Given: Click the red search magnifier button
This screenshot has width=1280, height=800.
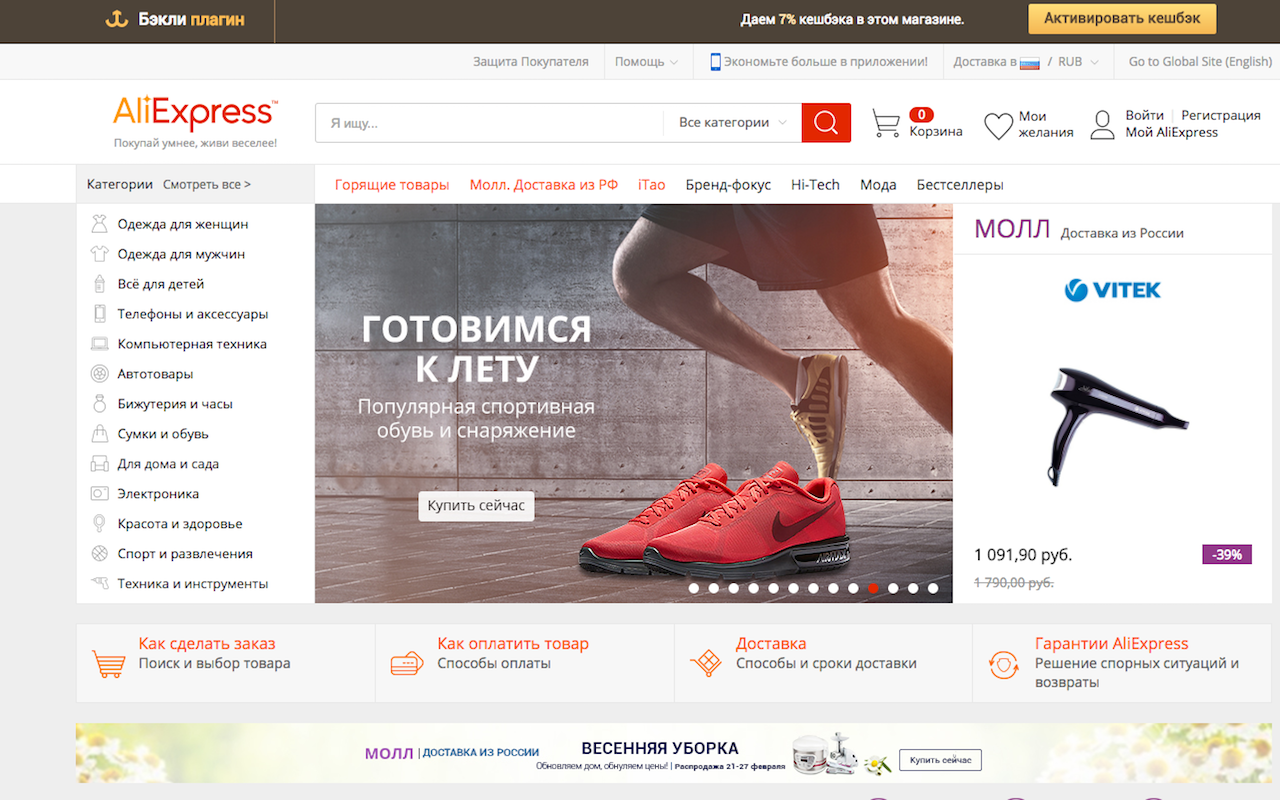Looking at the screenshot, I should 826,123.
